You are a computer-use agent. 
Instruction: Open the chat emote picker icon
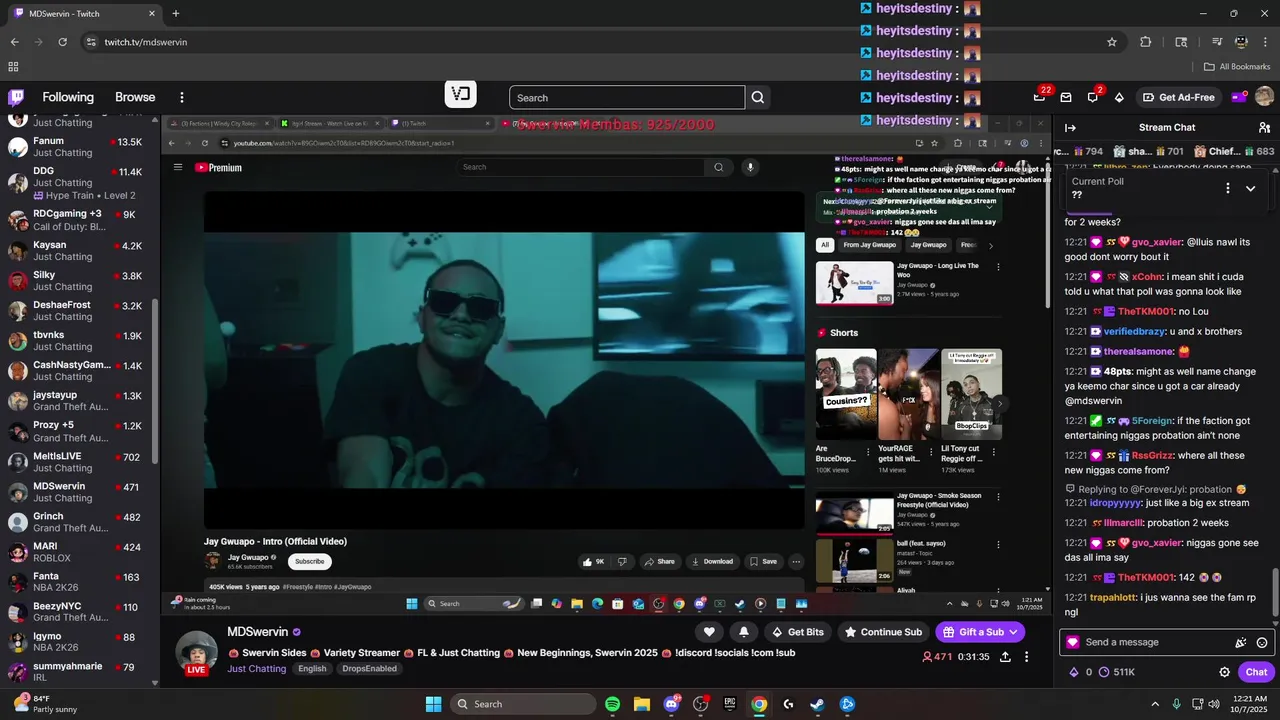tap(1262, 643)
